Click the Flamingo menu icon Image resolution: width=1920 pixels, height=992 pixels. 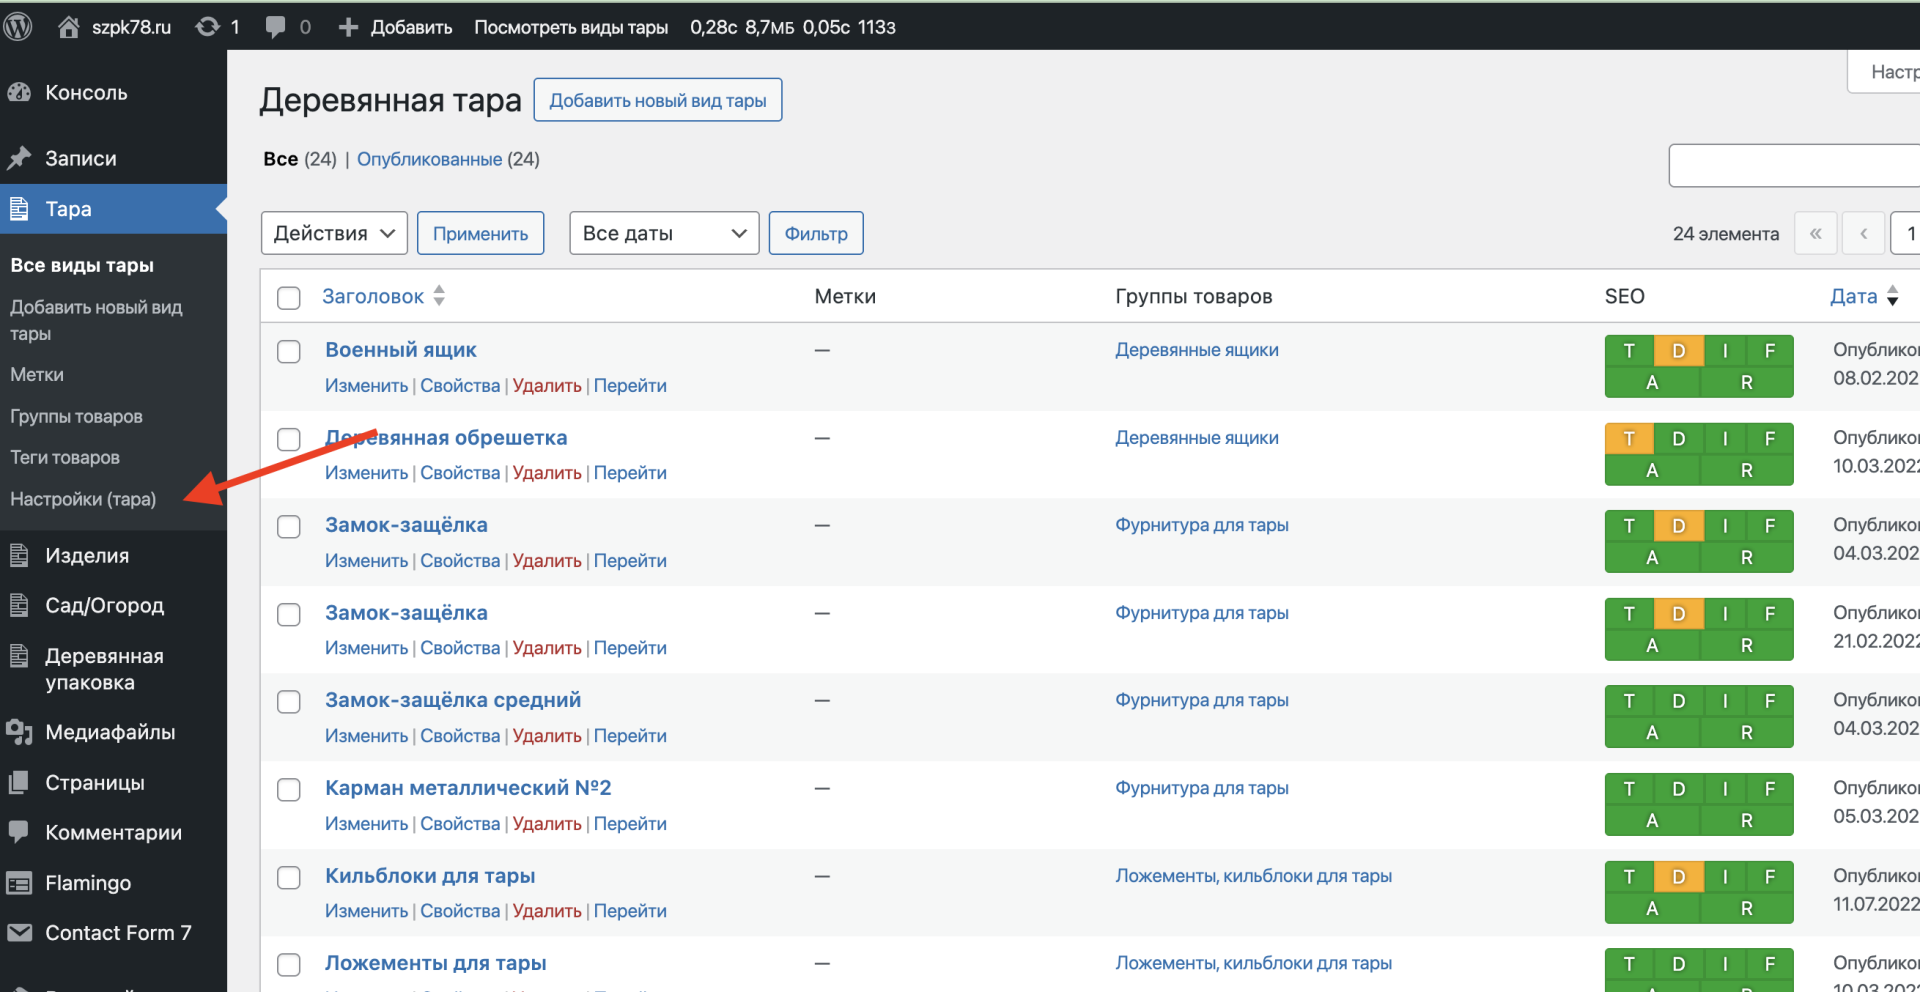19,883
